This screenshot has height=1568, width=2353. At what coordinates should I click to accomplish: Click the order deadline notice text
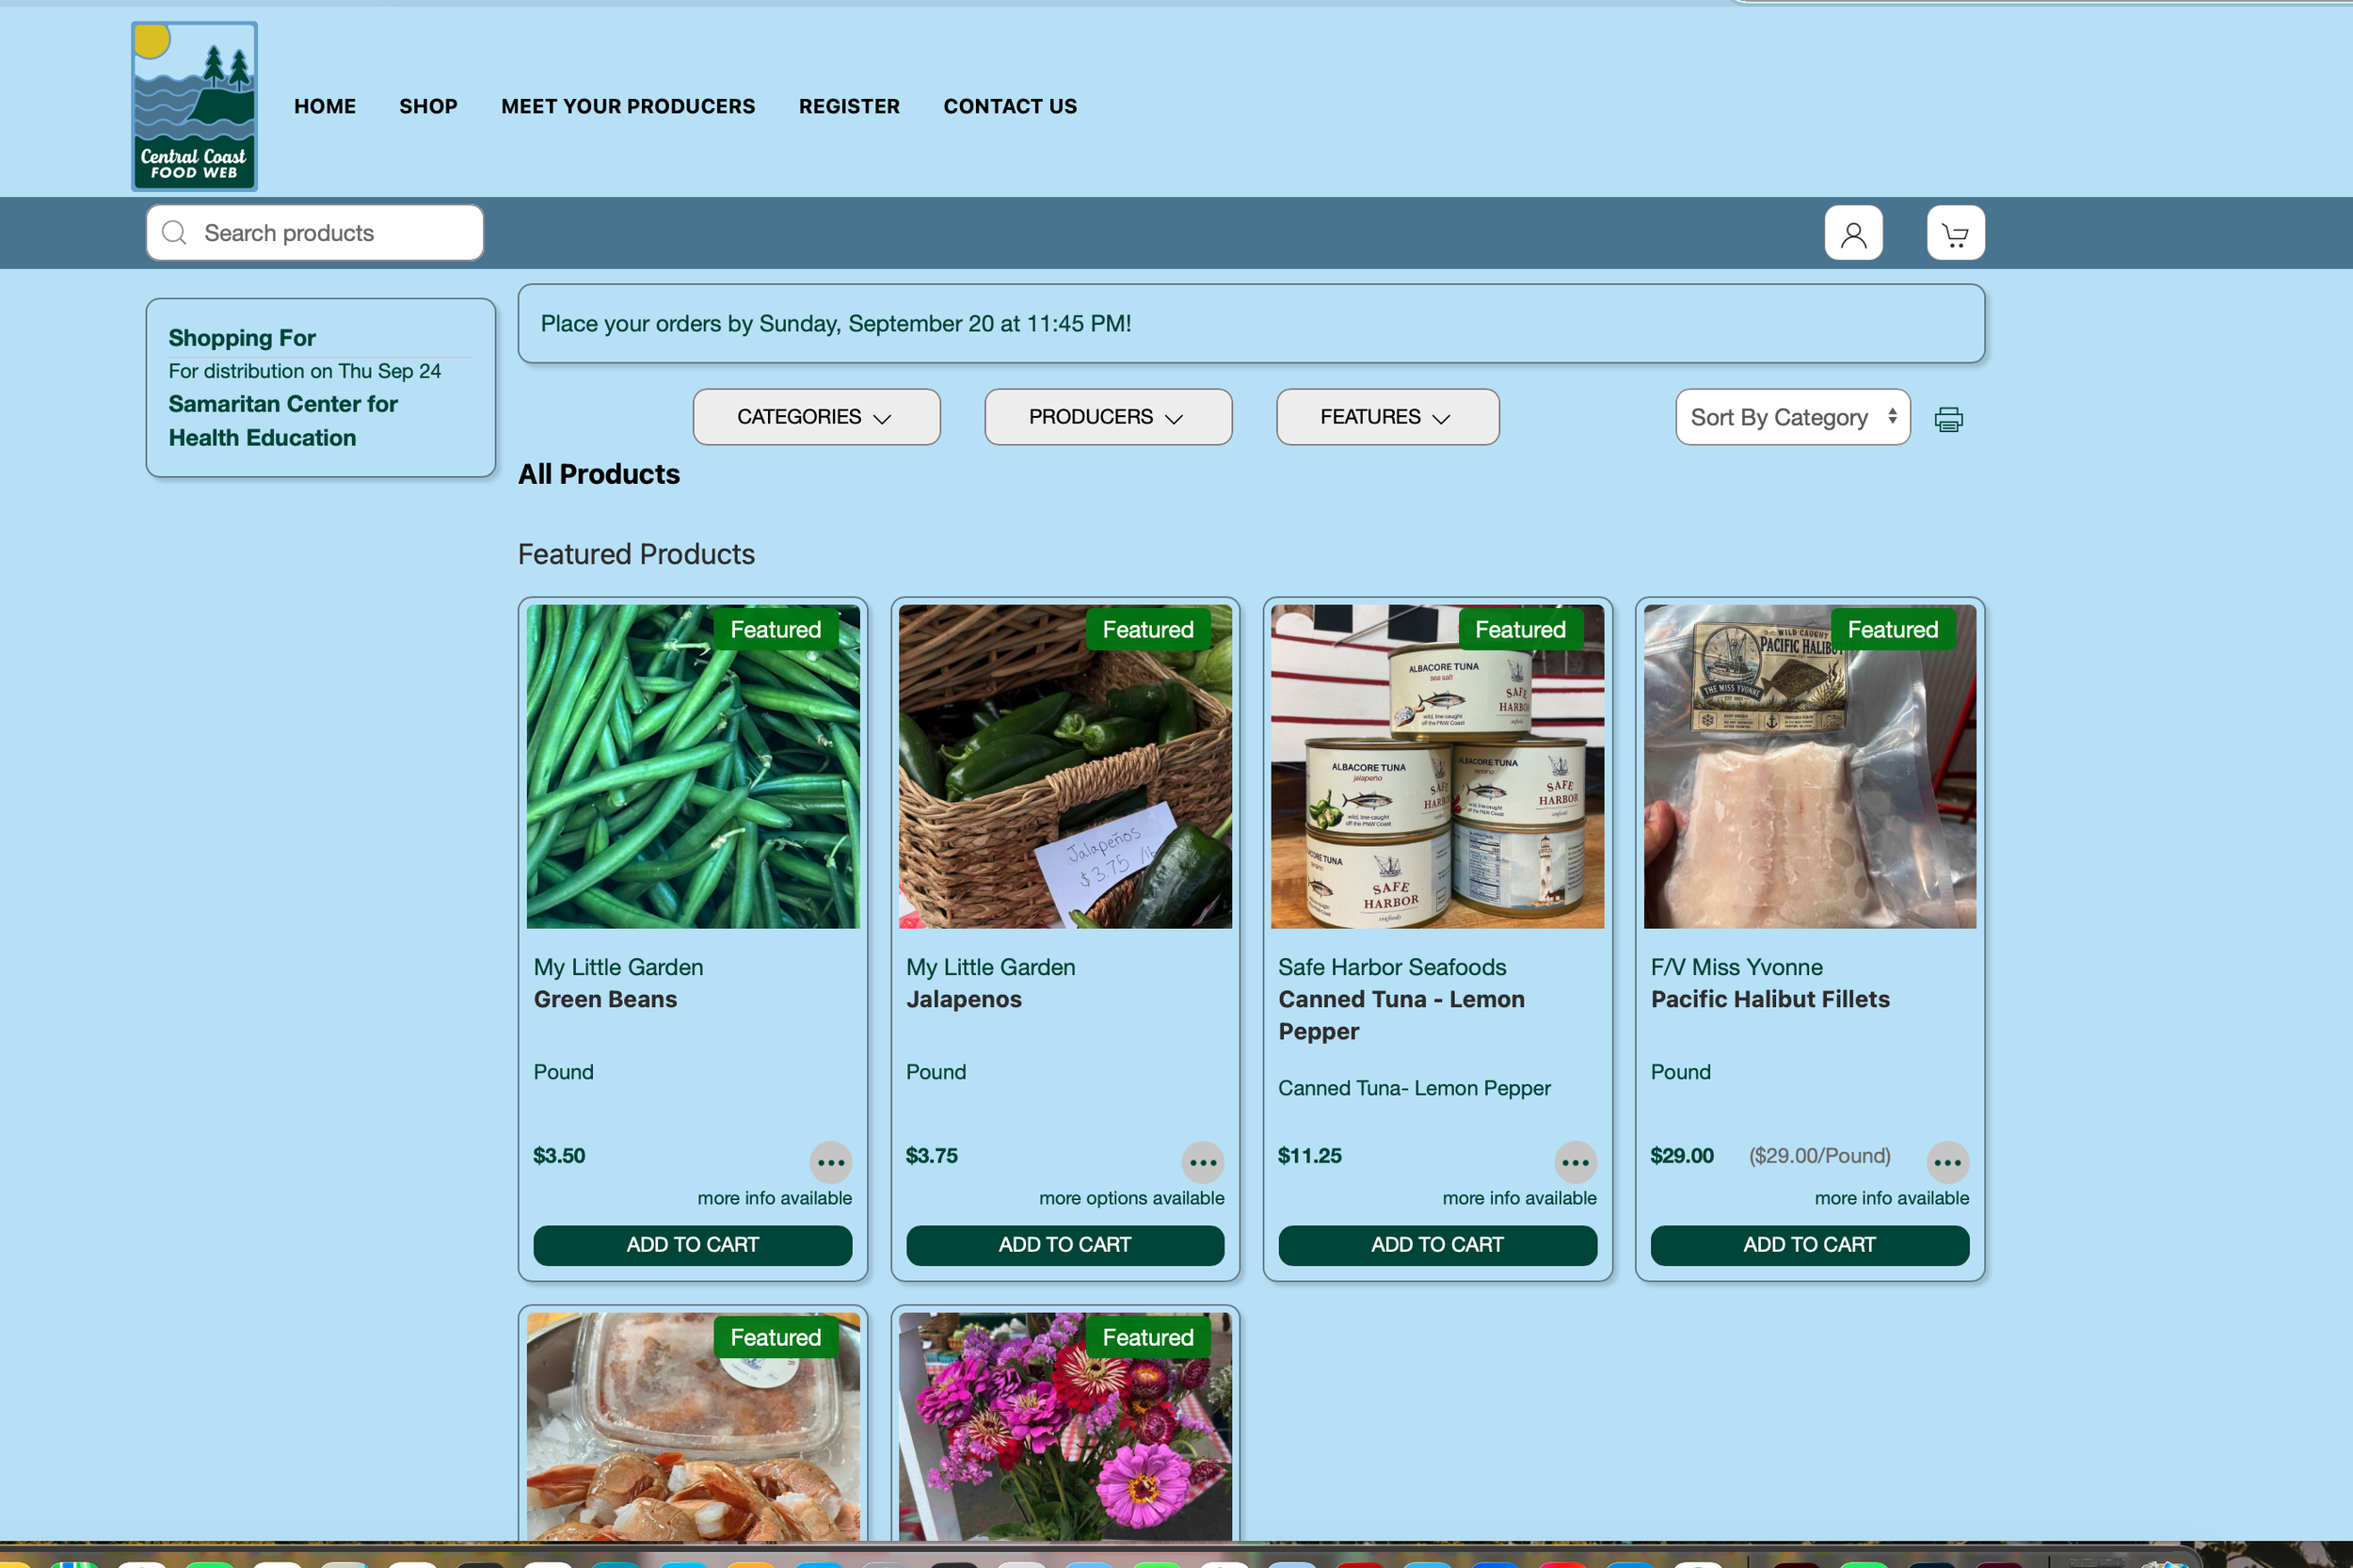[835, 324]
